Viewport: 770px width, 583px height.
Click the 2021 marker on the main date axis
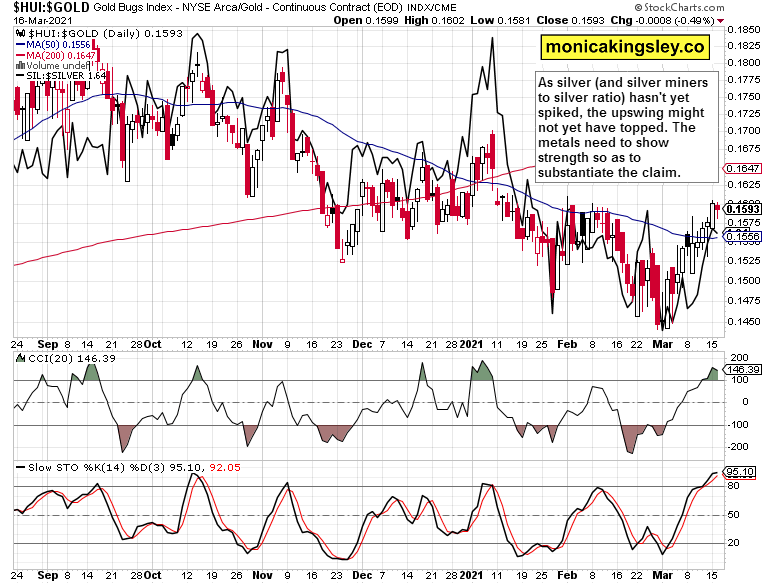pyautogui.click(x=473, y=343)
